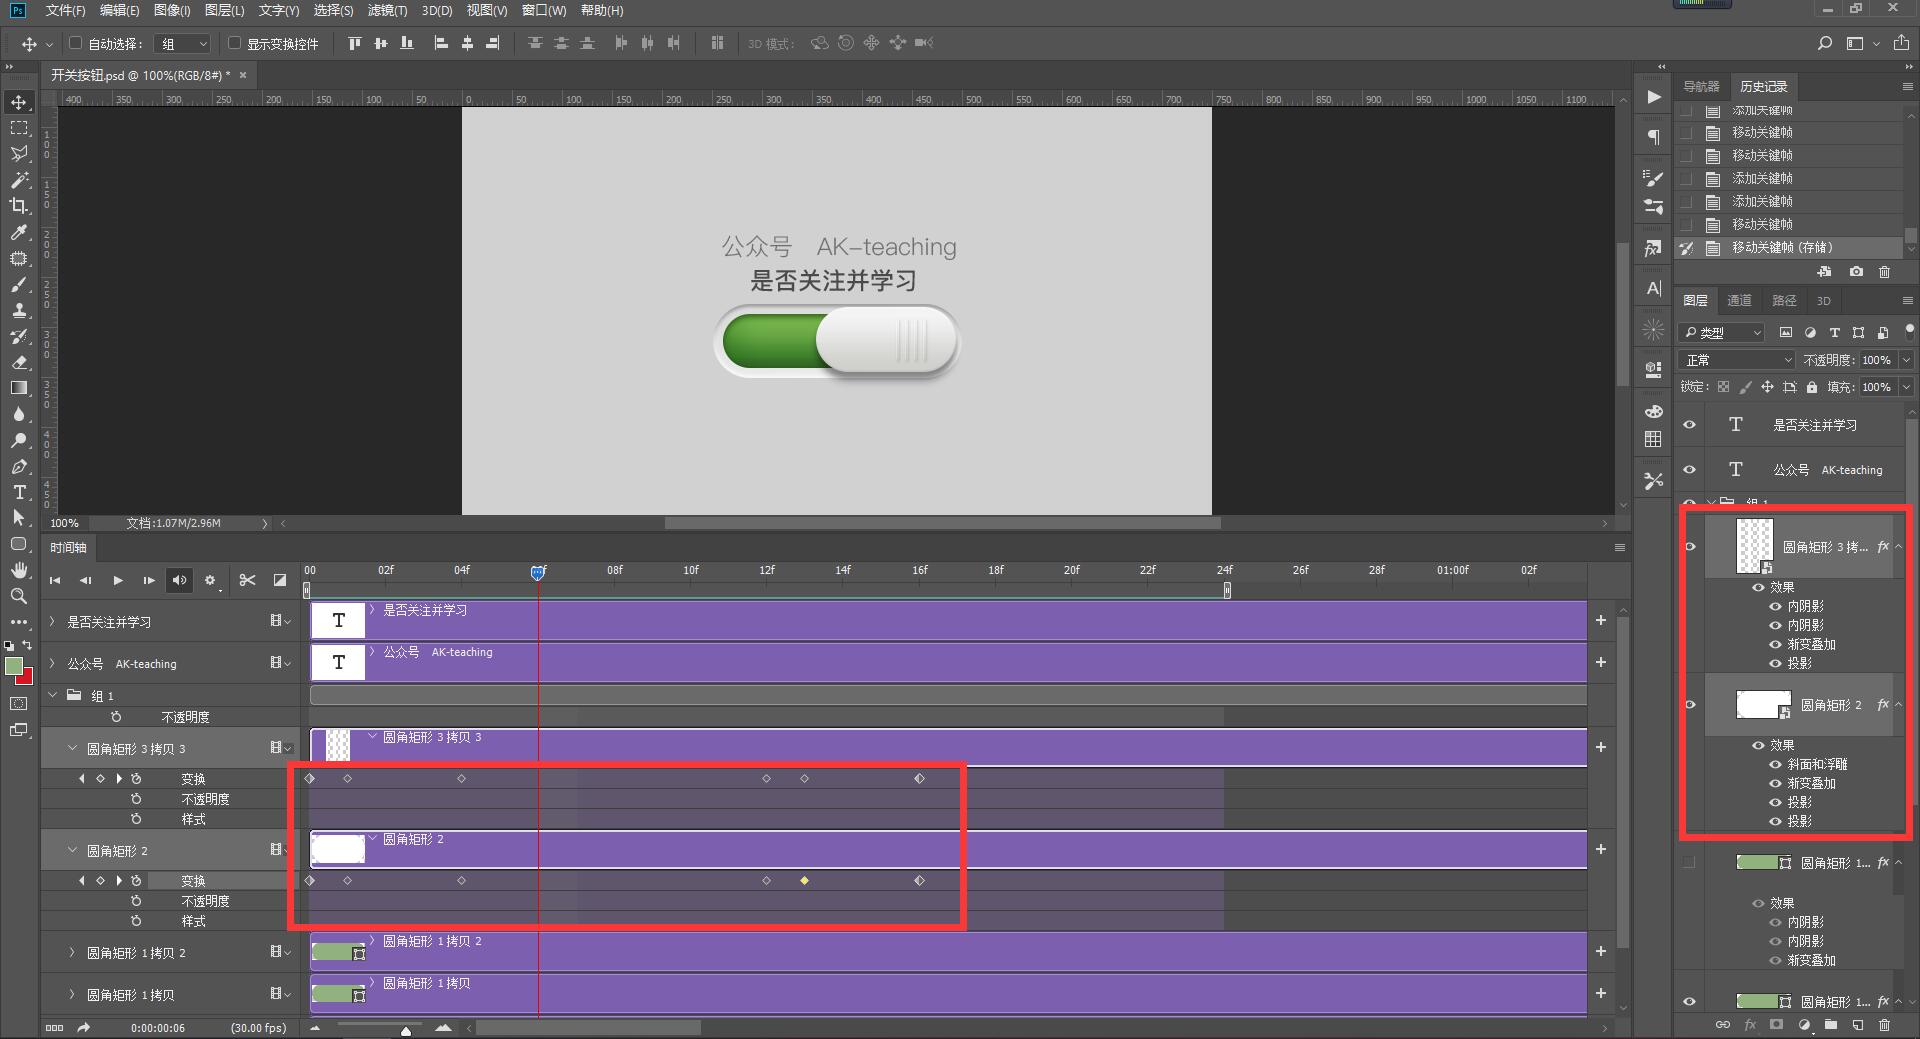The image size is (1920, 1039).
Task: Select the 移动关键帧 (存储) history state
Action: pos(1790,248)
